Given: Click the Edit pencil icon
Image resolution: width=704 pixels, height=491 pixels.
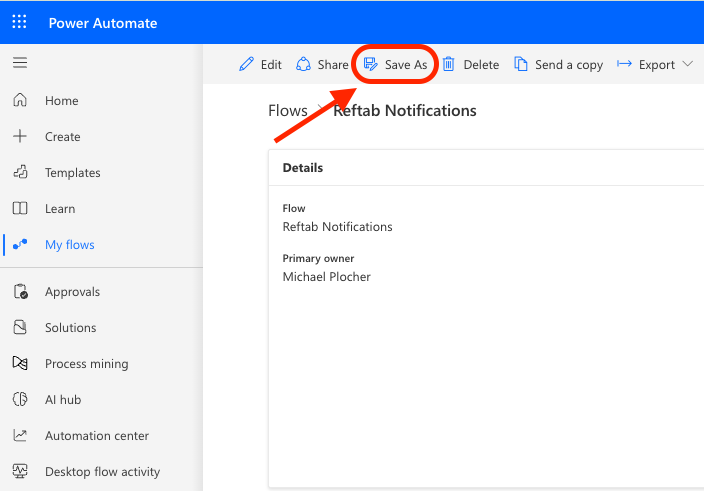Looking at the screenshot, I should [x=246, y=64].
